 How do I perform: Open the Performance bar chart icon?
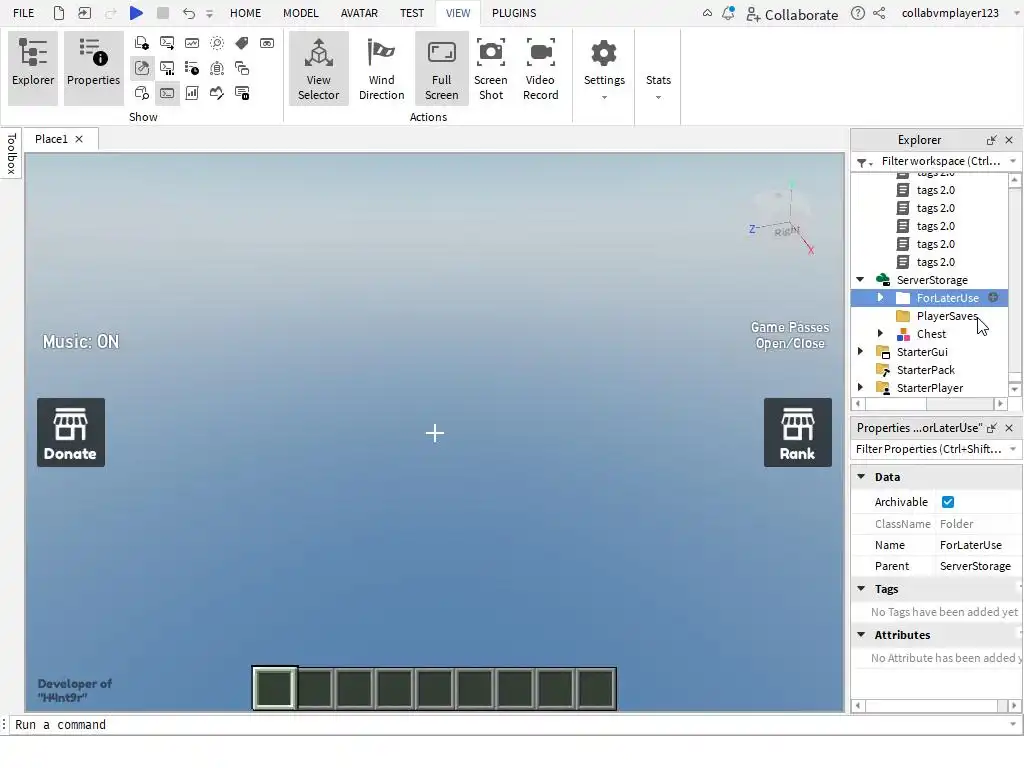[x=192, y=93]
